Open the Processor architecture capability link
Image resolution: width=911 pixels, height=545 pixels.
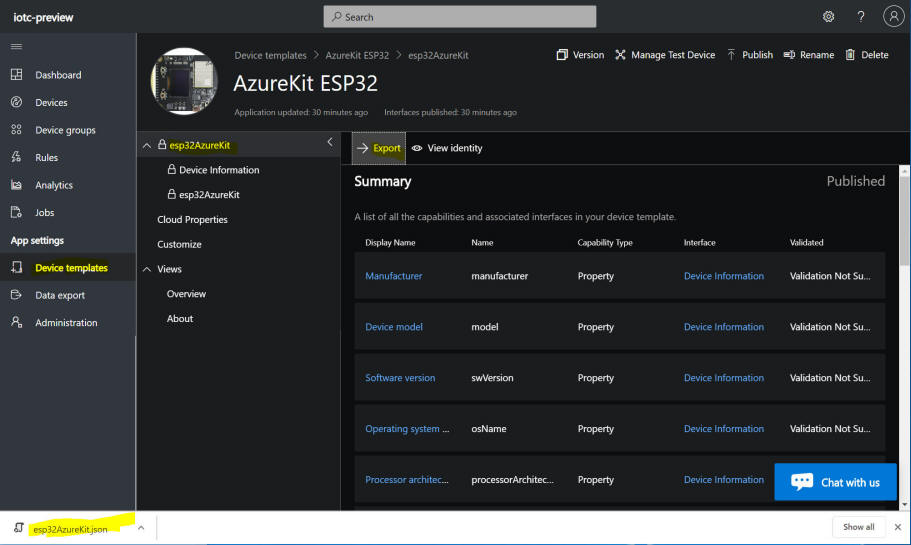407,479
